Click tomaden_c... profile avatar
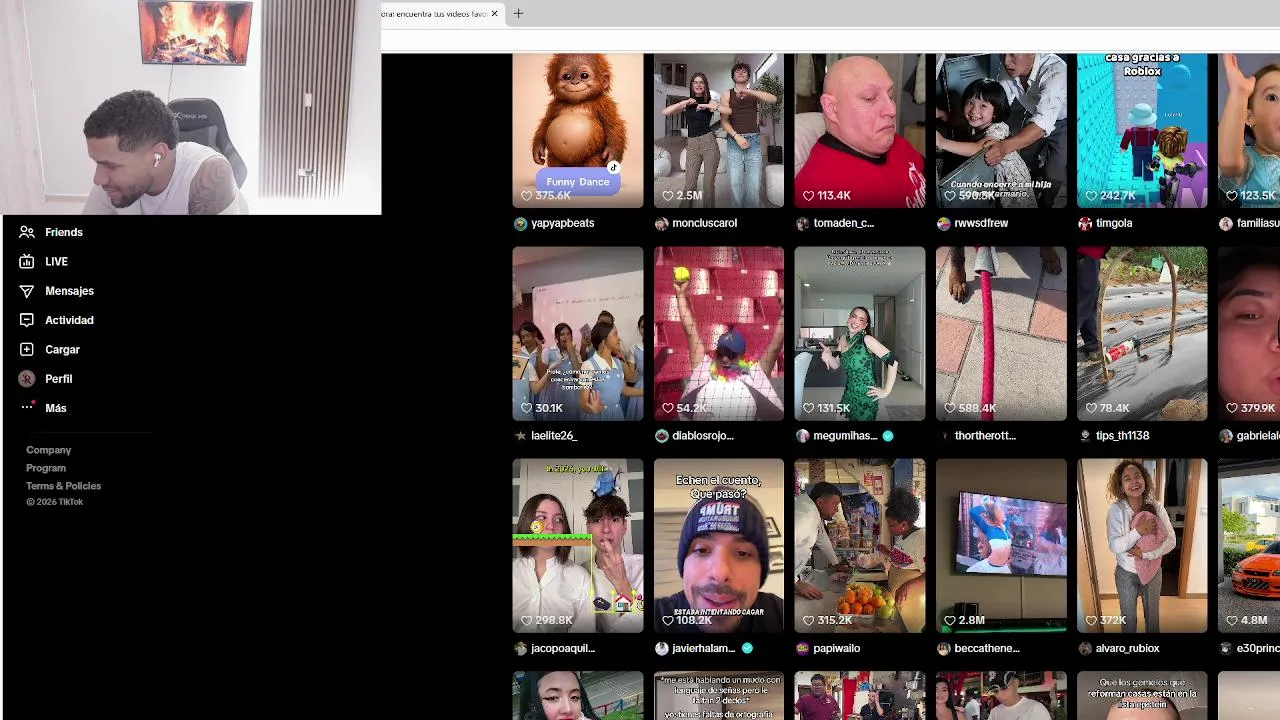The width and height of the screenshot is (1280, 720). [x=802, y=224]
